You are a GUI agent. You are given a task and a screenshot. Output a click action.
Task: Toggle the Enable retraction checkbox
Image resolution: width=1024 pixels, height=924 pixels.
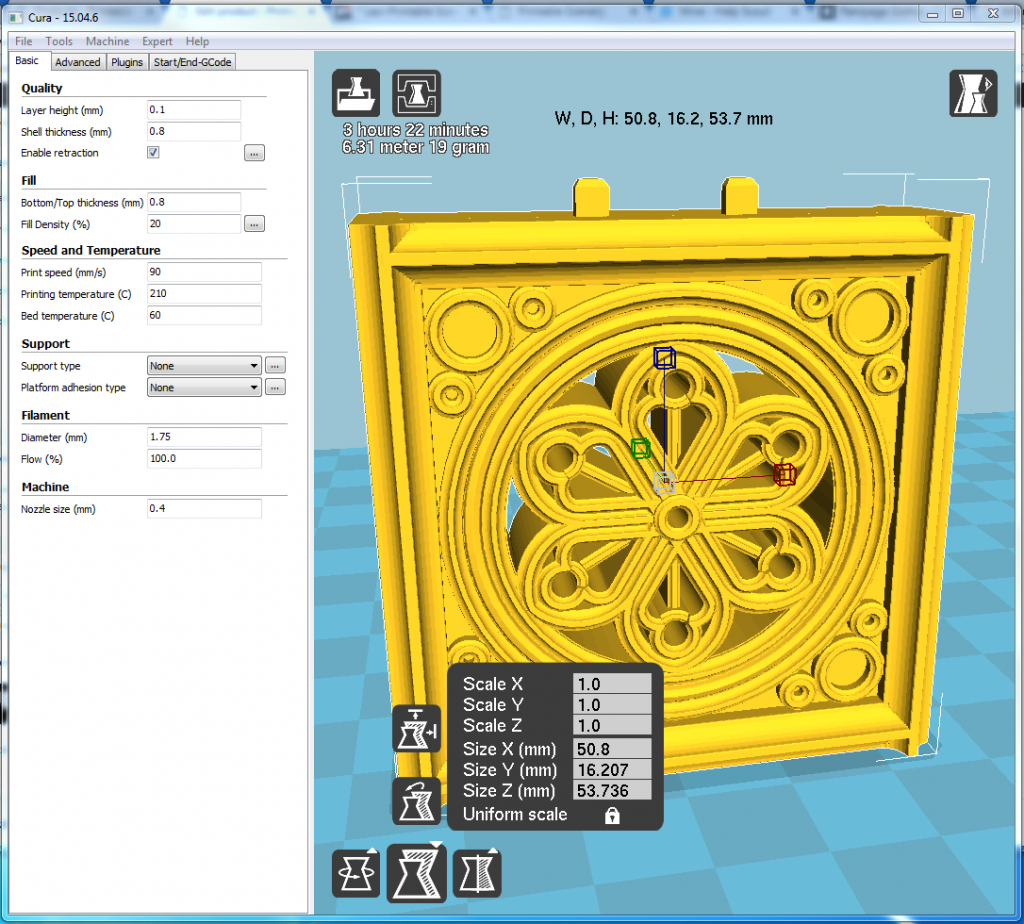click(153, 152)
